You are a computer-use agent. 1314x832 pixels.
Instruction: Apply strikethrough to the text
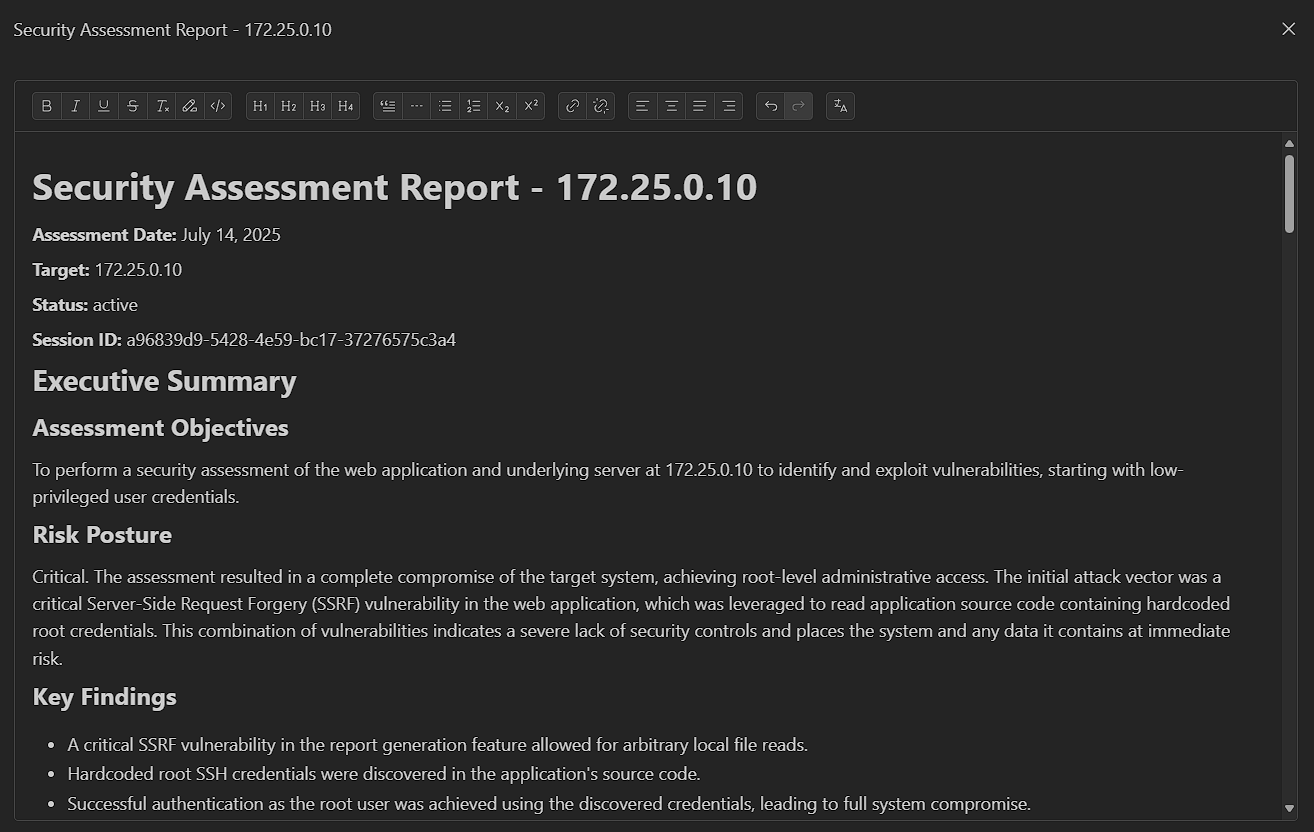[132, 106]
